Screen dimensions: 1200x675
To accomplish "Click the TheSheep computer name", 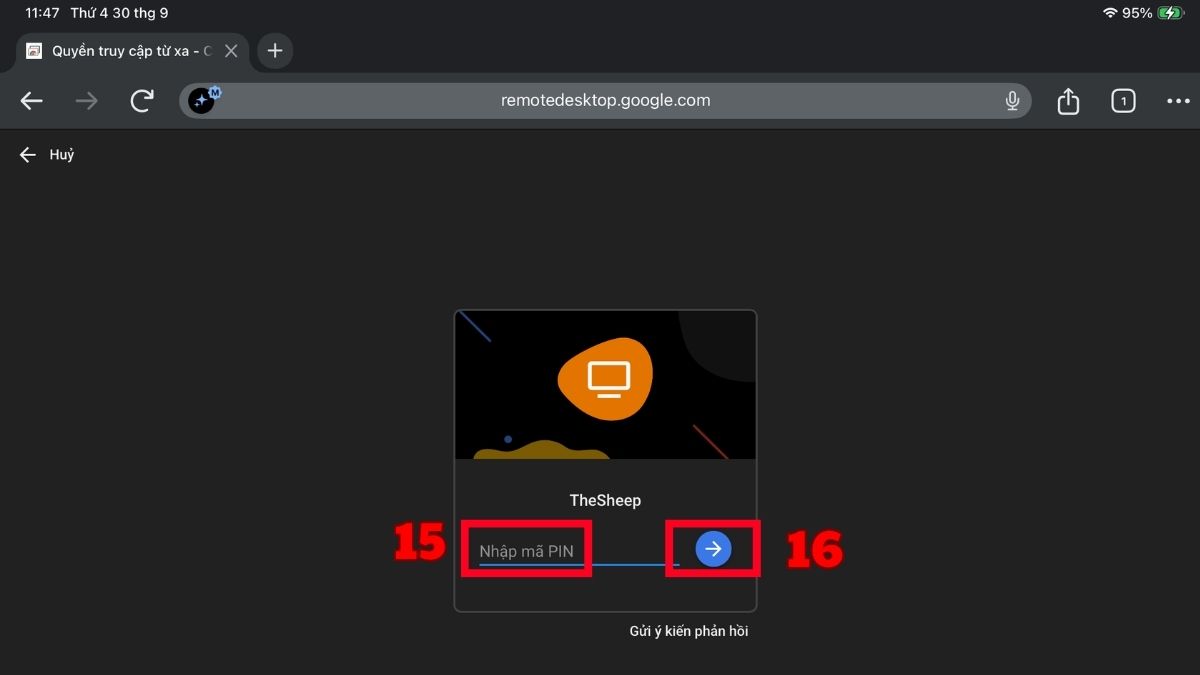I will point(605,500).
